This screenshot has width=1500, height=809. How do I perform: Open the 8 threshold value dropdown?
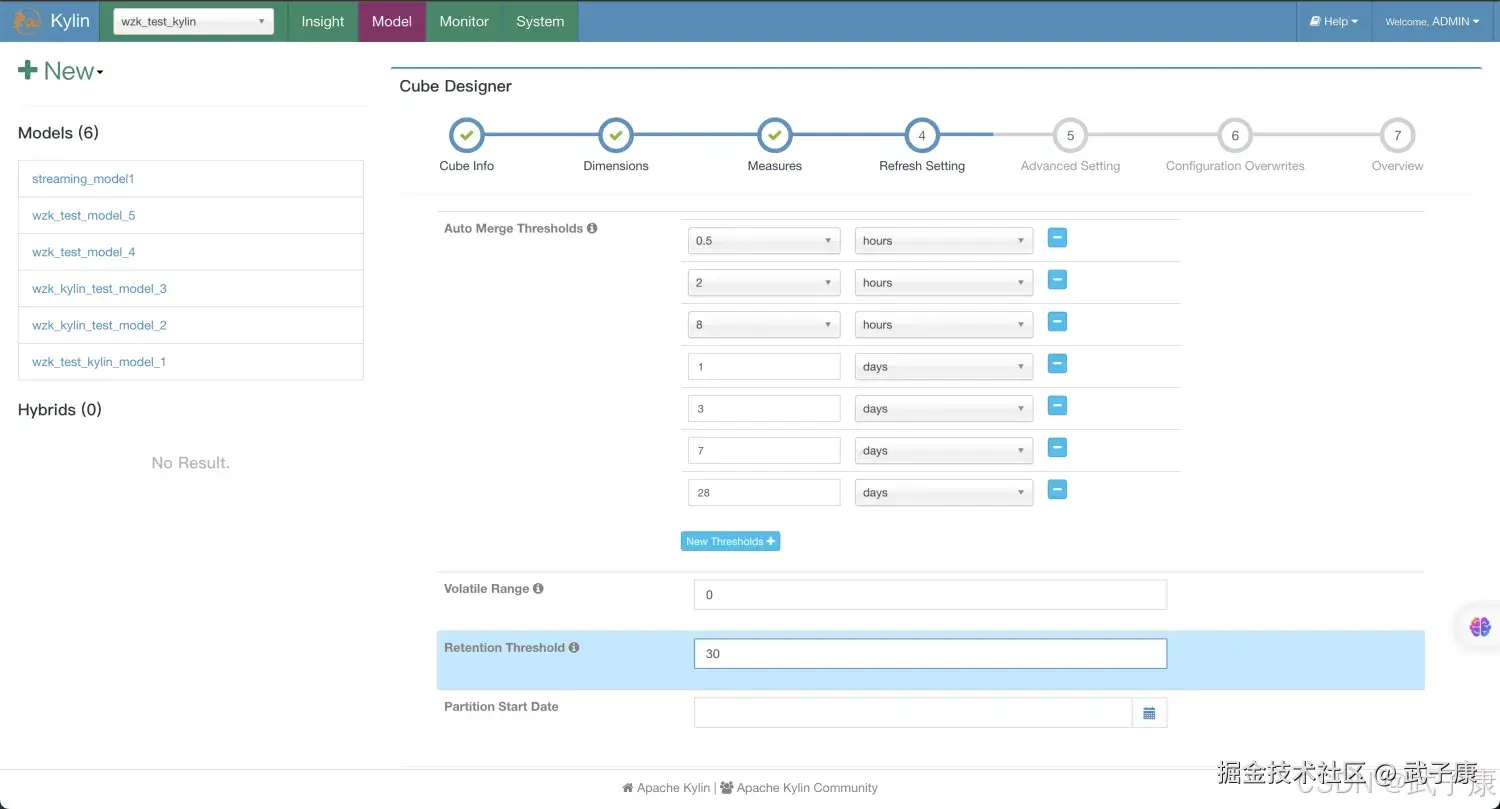[764, 325]
